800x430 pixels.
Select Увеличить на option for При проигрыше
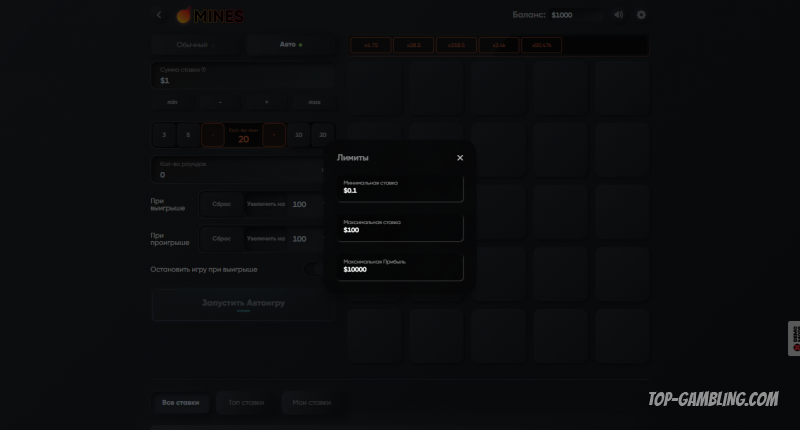click(x=266, y=239)
